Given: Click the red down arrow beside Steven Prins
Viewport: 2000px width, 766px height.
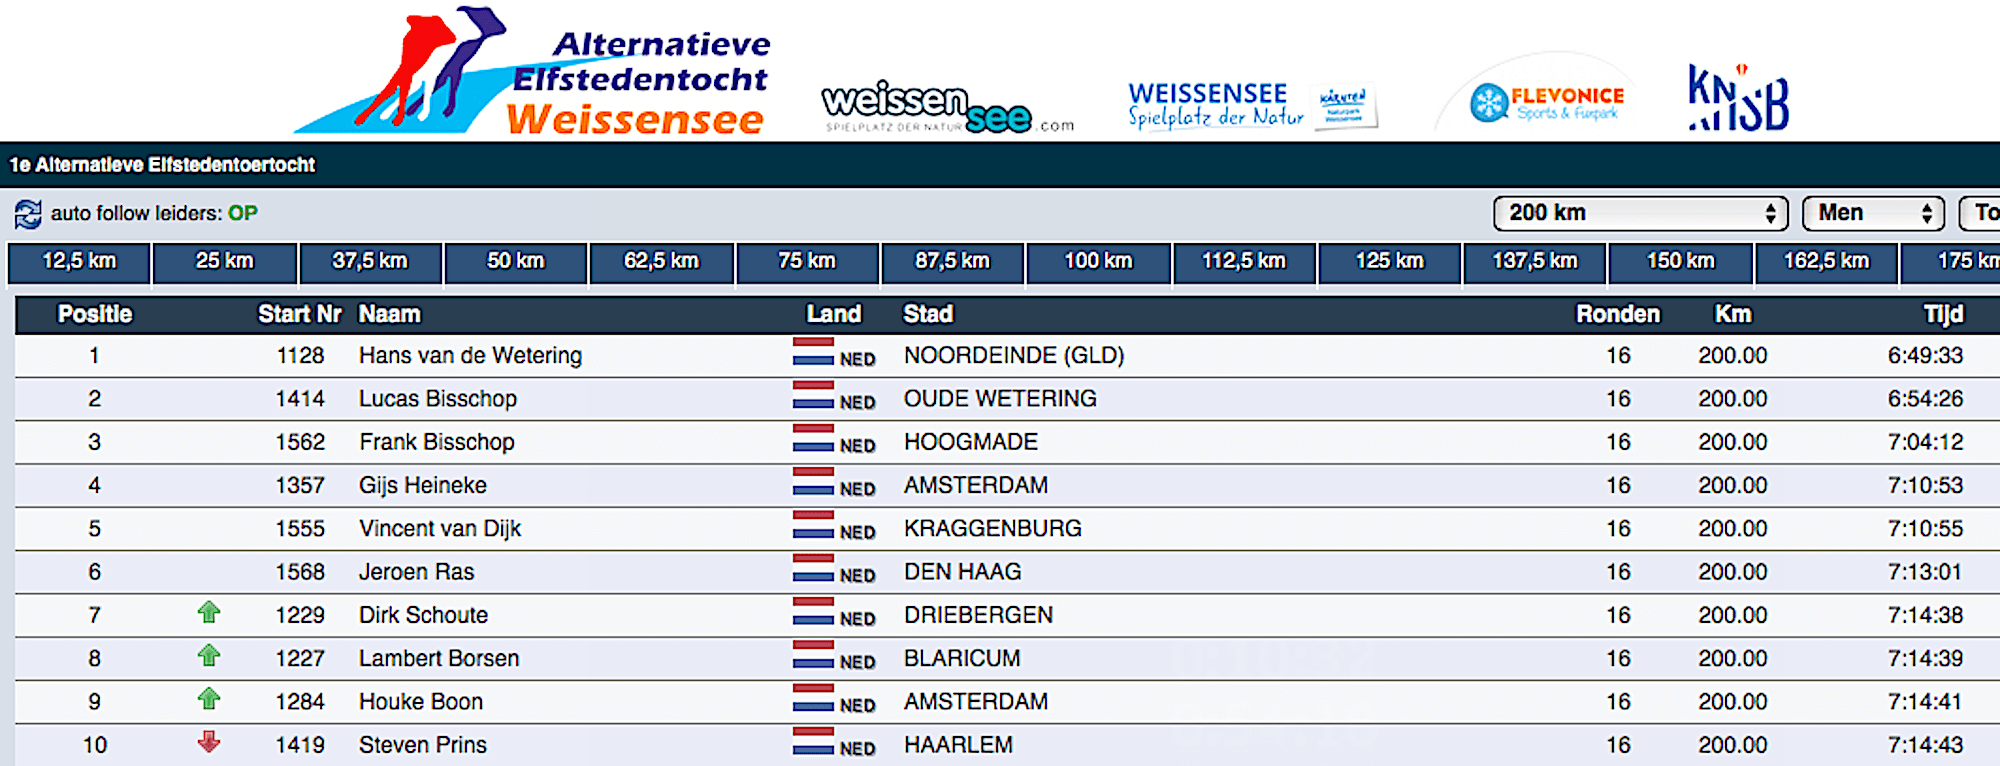Looking at the screenshot, I should 208,742.
